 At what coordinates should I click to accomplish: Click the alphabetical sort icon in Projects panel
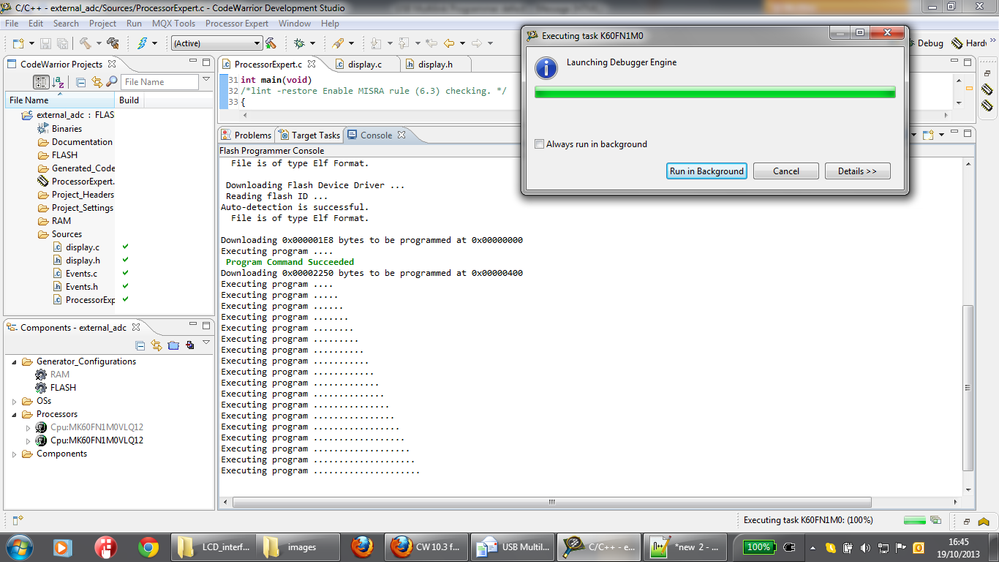[x=58, y=82]
